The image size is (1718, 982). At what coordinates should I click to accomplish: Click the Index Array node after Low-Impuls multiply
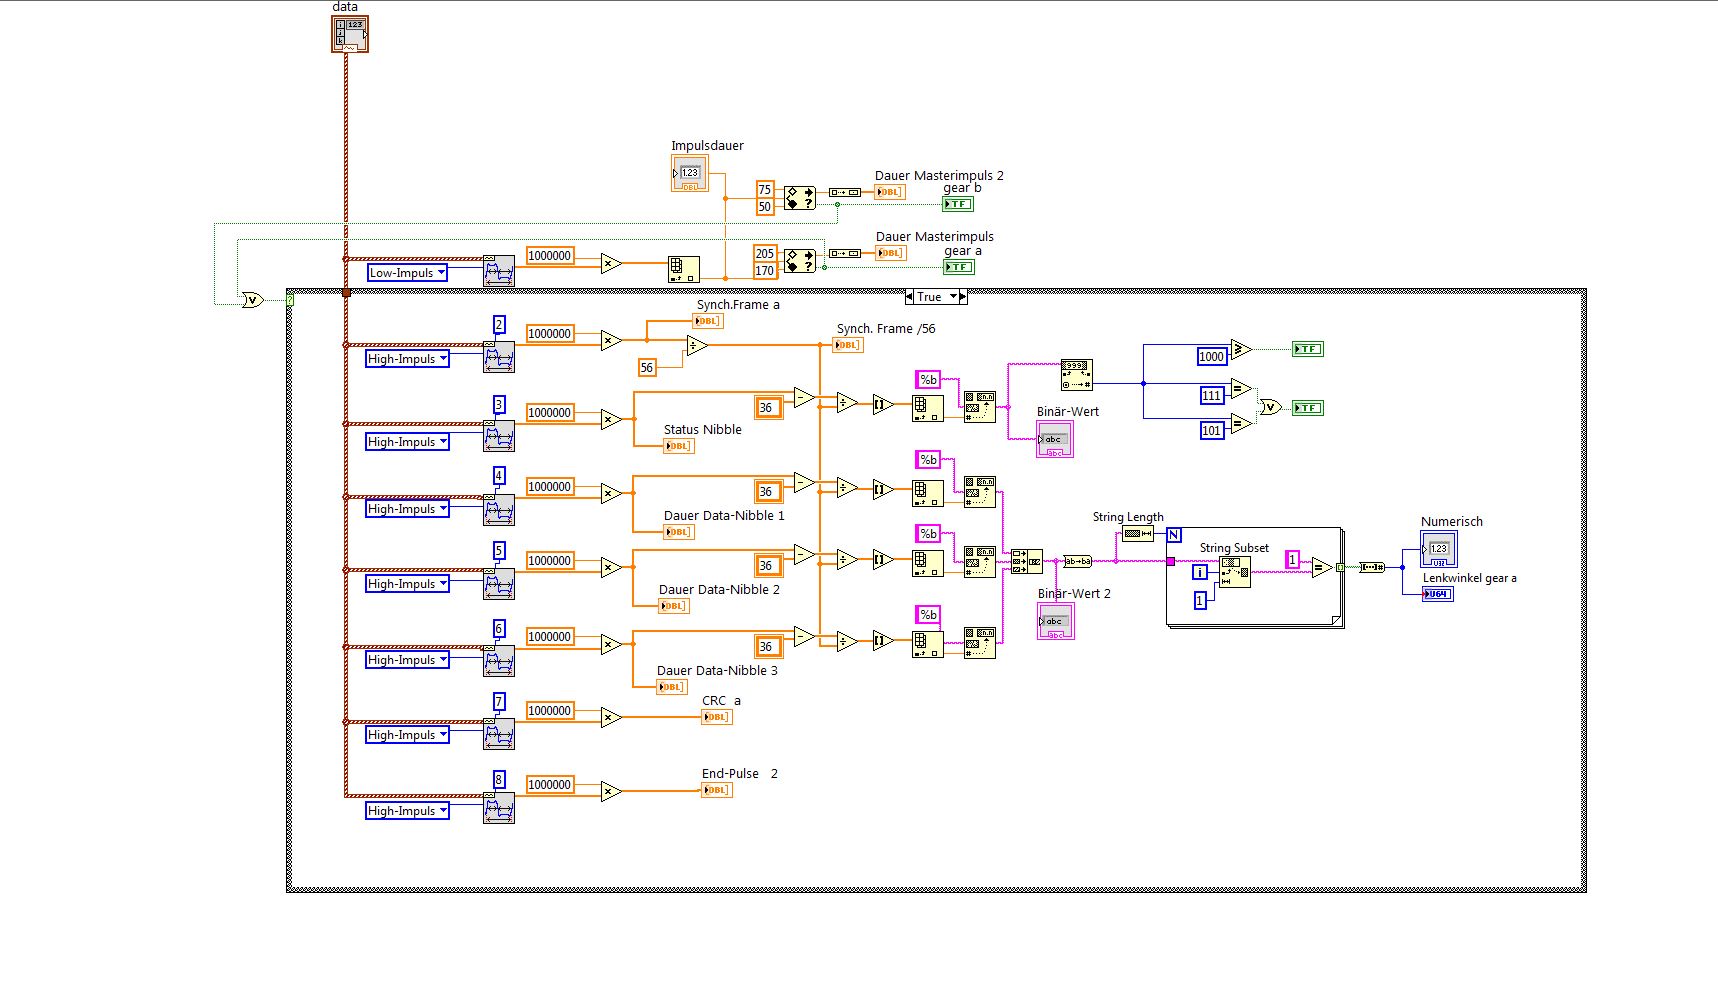tap(684, 270)
